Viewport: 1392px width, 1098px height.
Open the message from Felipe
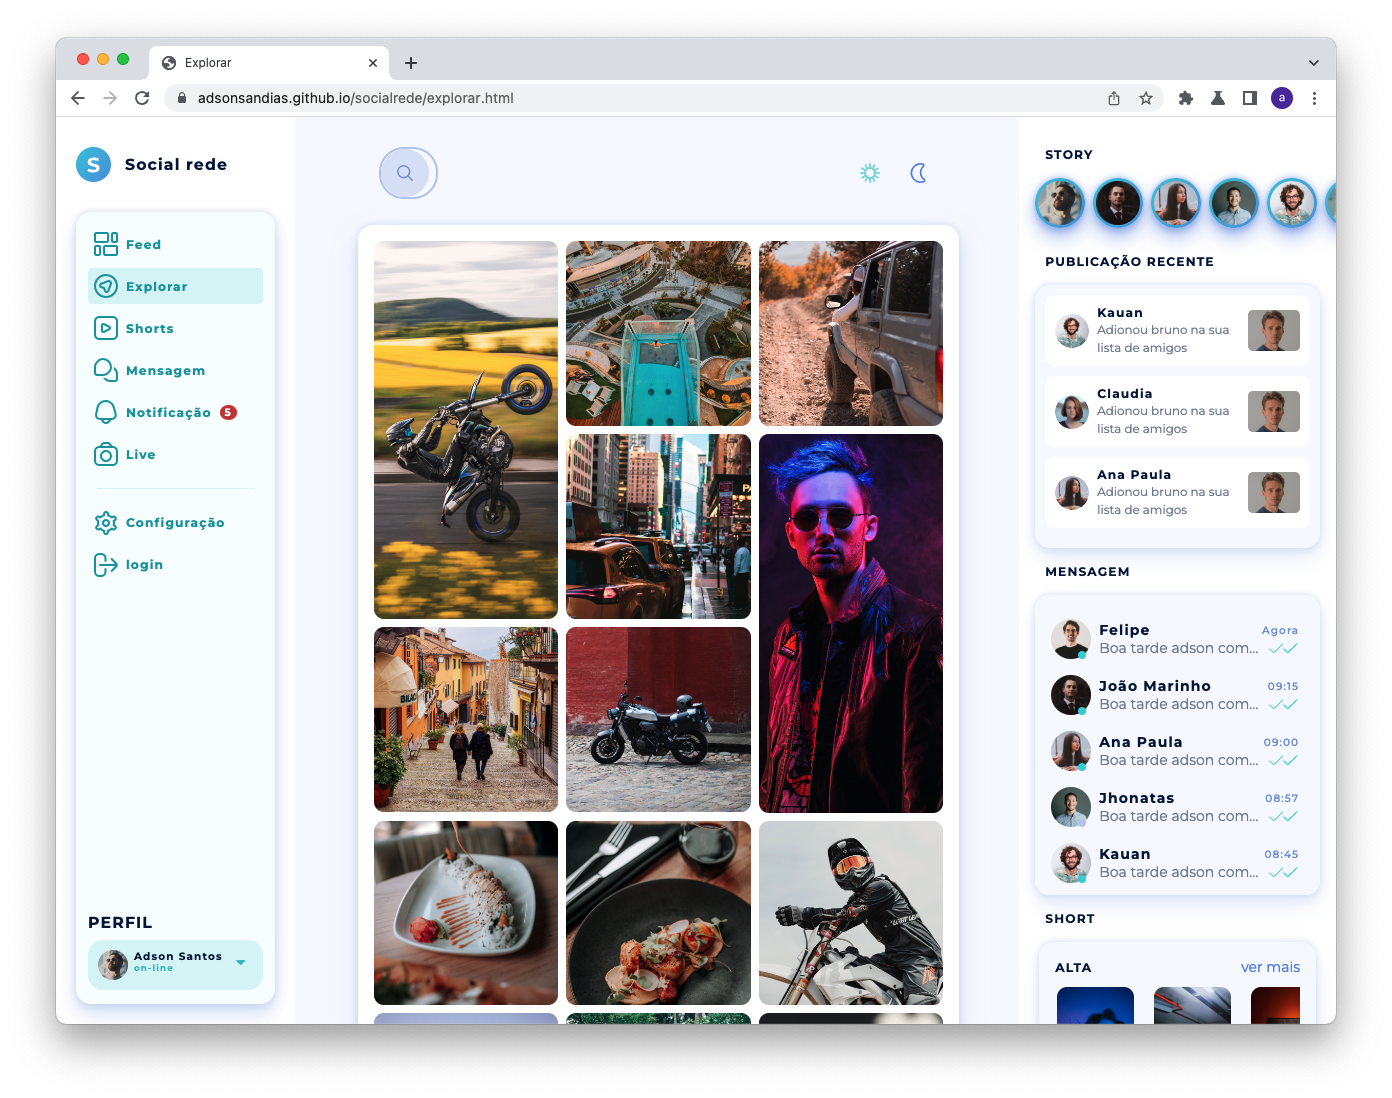(x=1177, y=639)
